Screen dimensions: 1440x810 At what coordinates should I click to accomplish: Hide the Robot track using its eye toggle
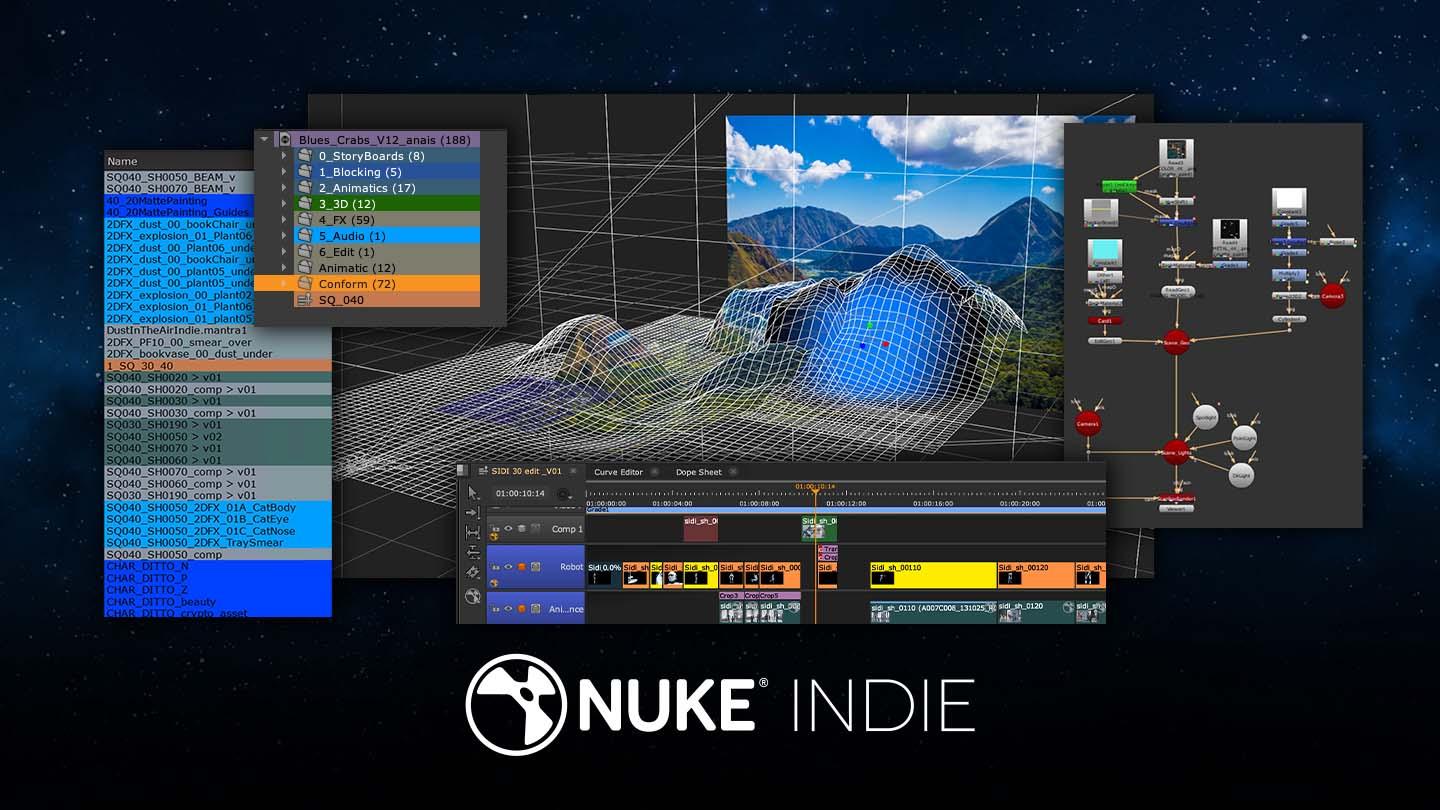508,566
